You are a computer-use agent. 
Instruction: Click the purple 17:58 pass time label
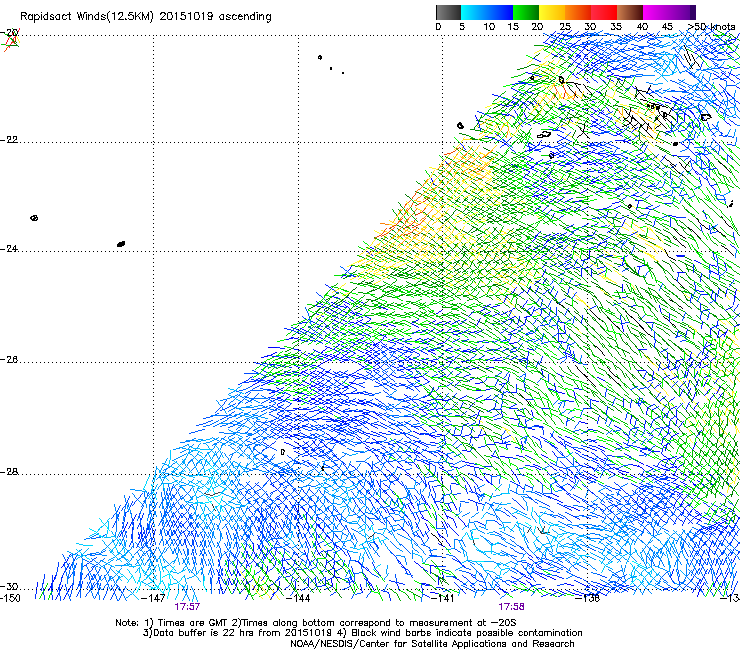(512, 607)
